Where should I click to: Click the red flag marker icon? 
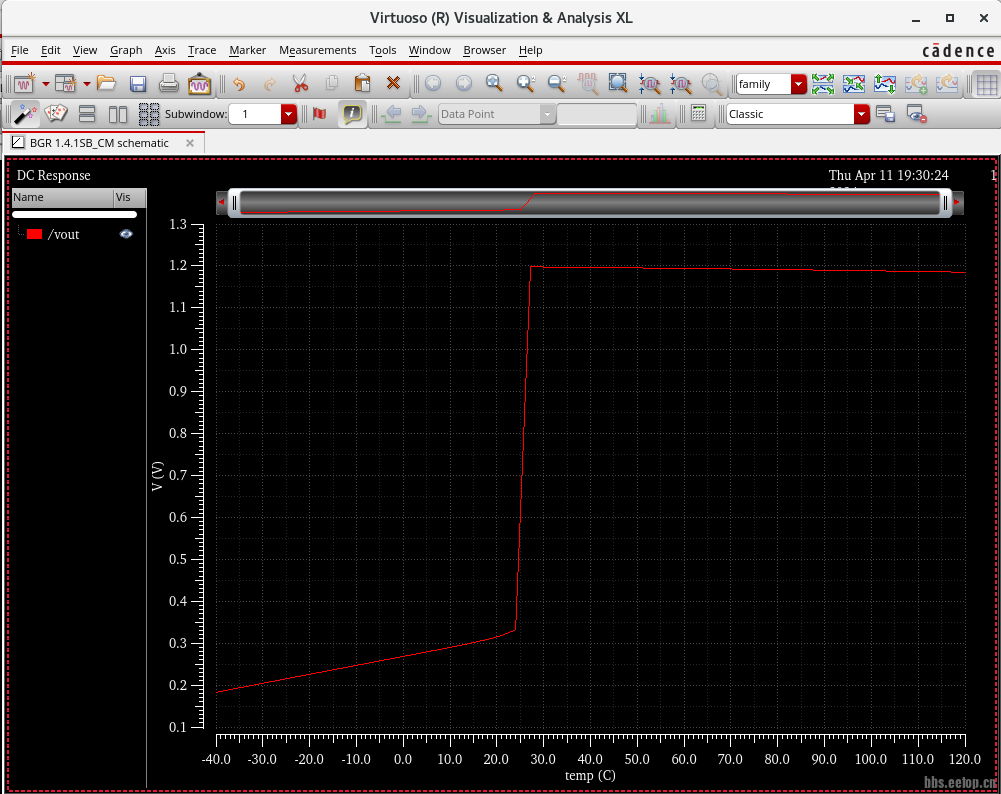tap(320, 114)
